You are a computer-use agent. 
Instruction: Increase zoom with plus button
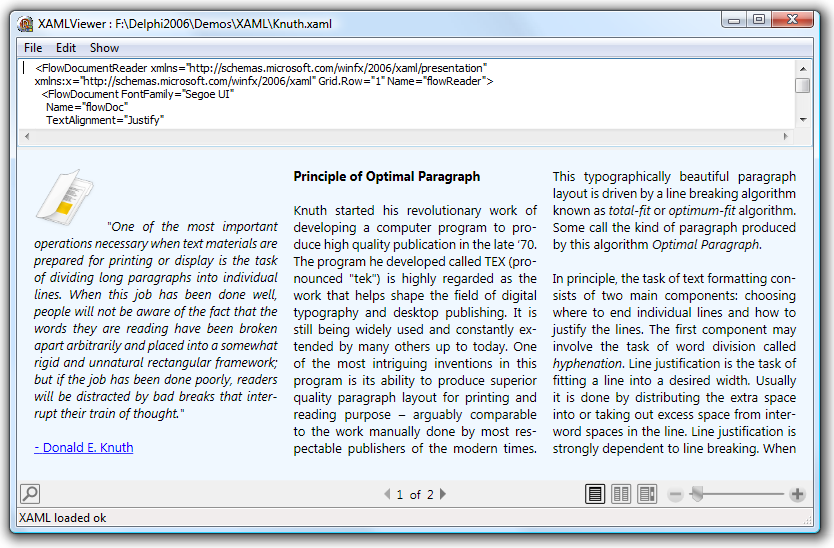[x=797, y=494]
